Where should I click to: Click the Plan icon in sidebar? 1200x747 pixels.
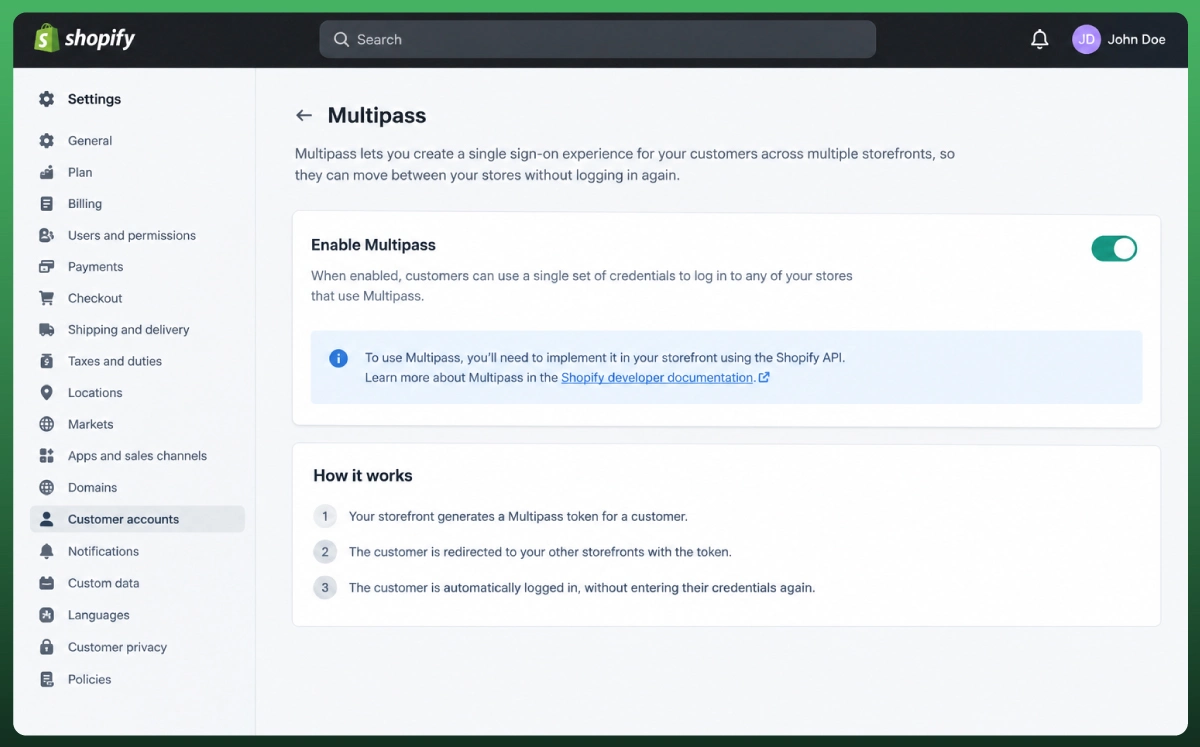click(x=46, y=172)
